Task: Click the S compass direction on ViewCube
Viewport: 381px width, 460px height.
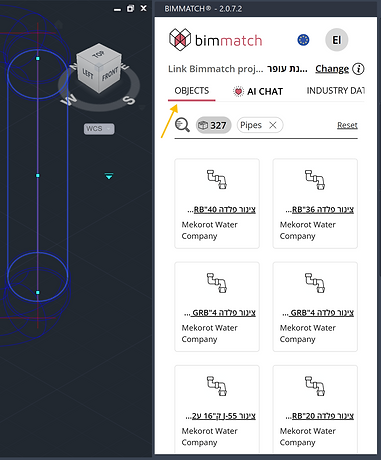Action: pos(129,100)
